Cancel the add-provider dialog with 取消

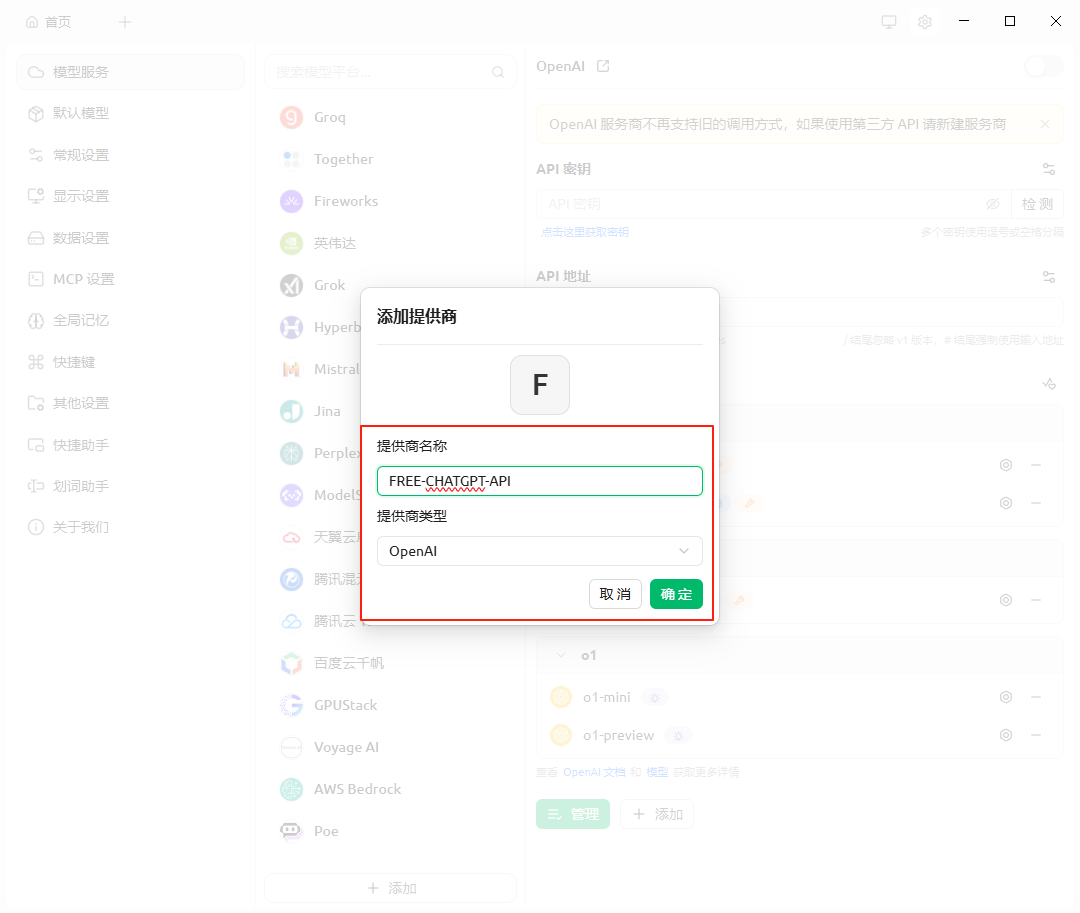(x=615, y=594)
